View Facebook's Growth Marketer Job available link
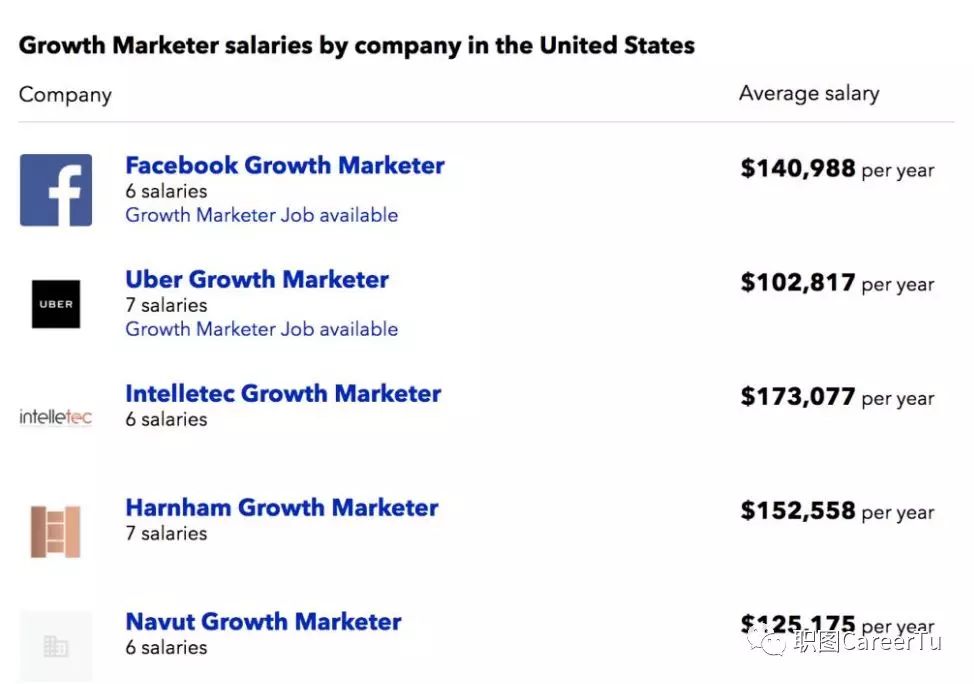 [x=261, y=215]
